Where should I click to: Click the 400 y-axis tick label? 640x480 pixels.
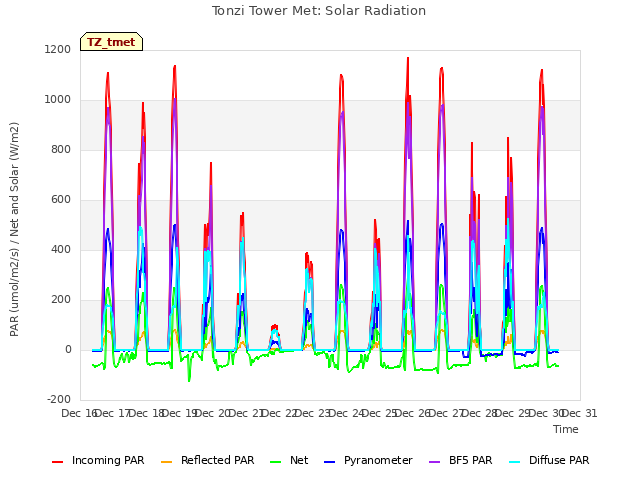coord(61,249)
